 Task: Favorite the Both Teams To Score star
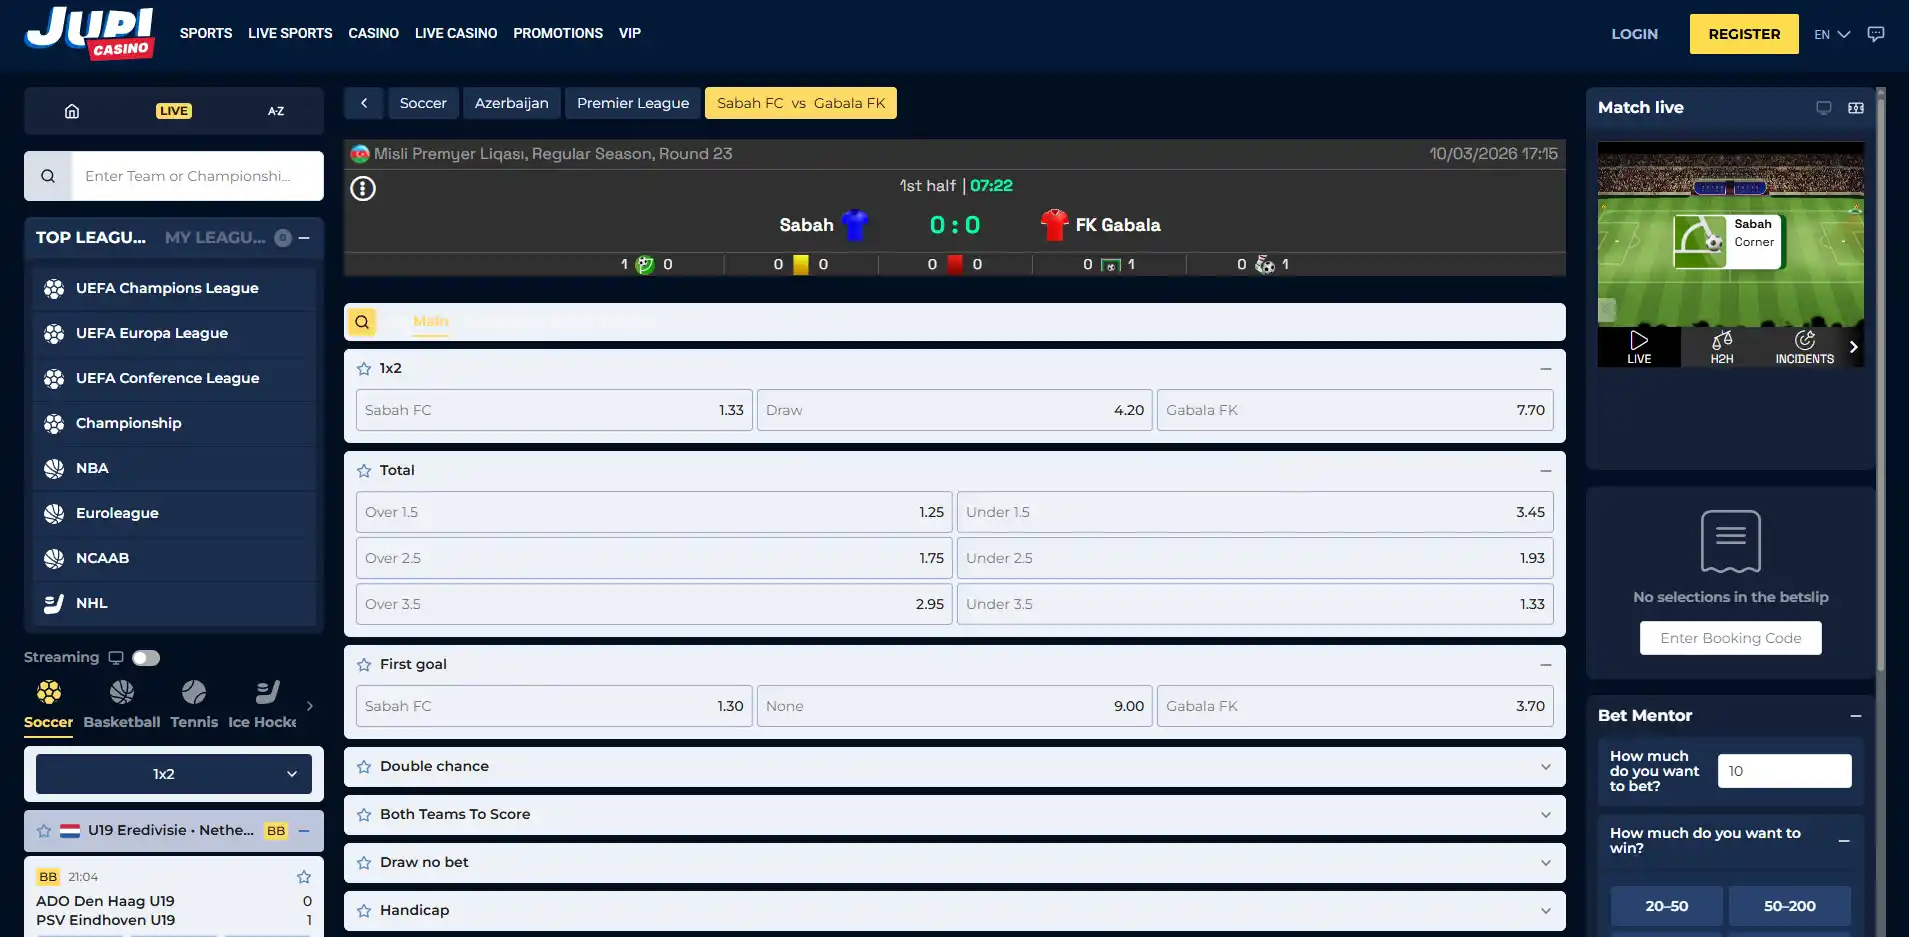[364, 814]
